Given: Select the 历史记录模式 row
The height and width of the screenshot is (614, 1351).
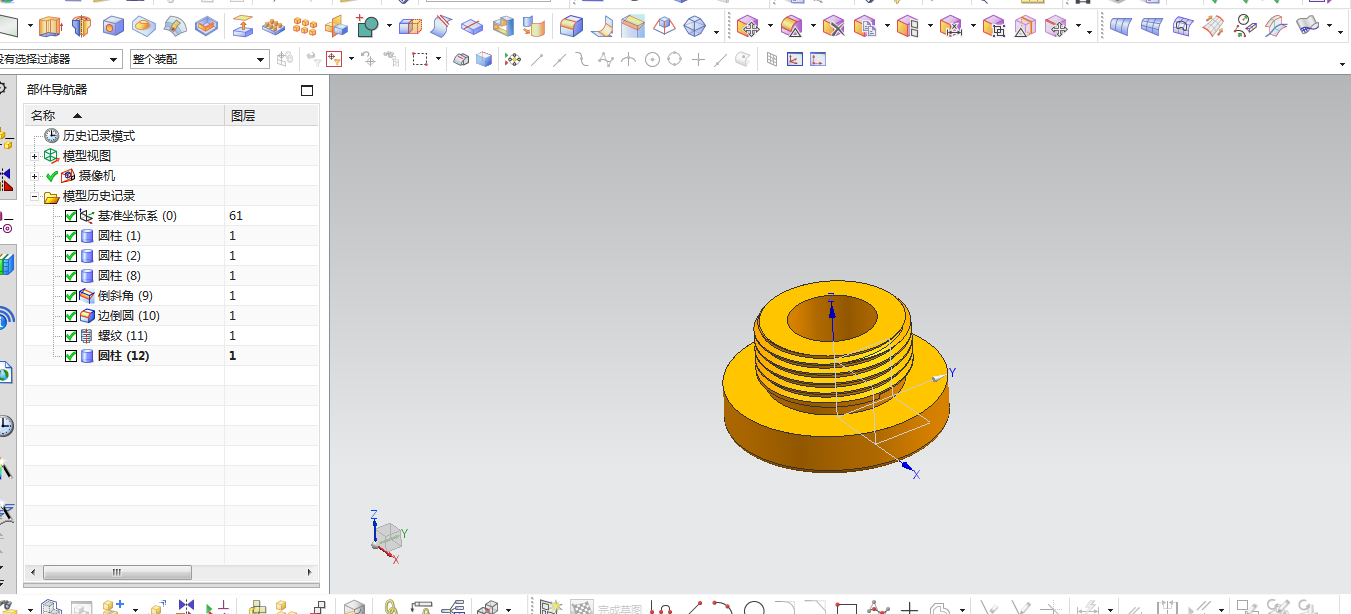Looking at the screenshot, I should click(x=172, y=136).
